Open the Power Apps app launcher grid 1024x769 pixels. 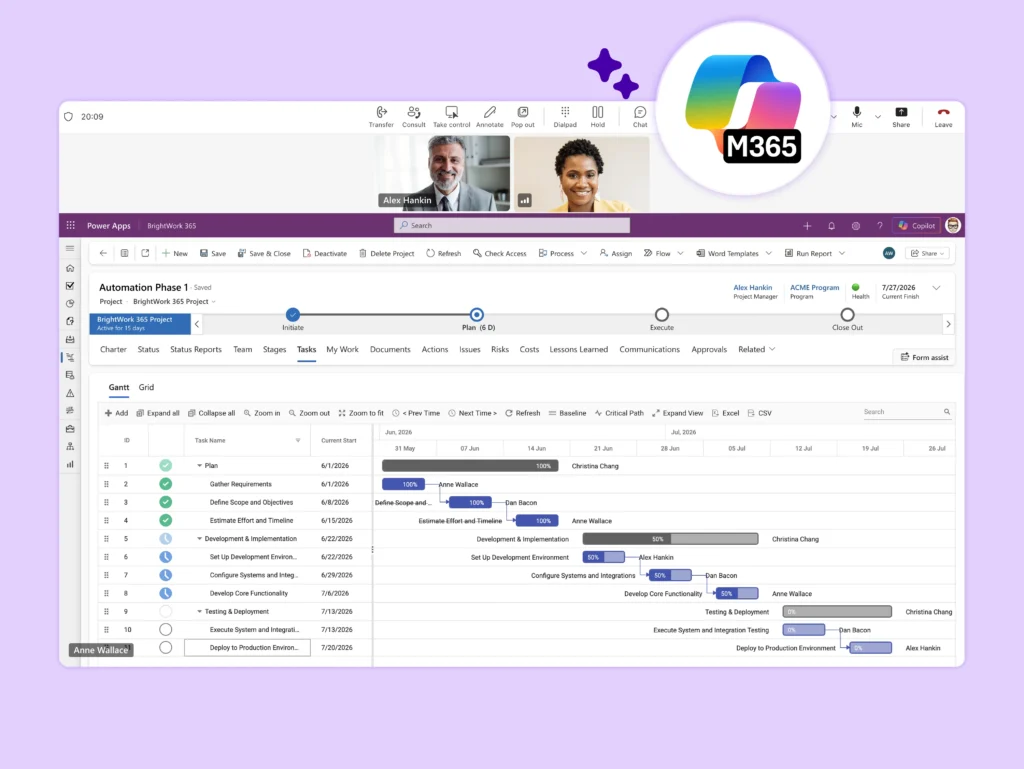point(71,225)
